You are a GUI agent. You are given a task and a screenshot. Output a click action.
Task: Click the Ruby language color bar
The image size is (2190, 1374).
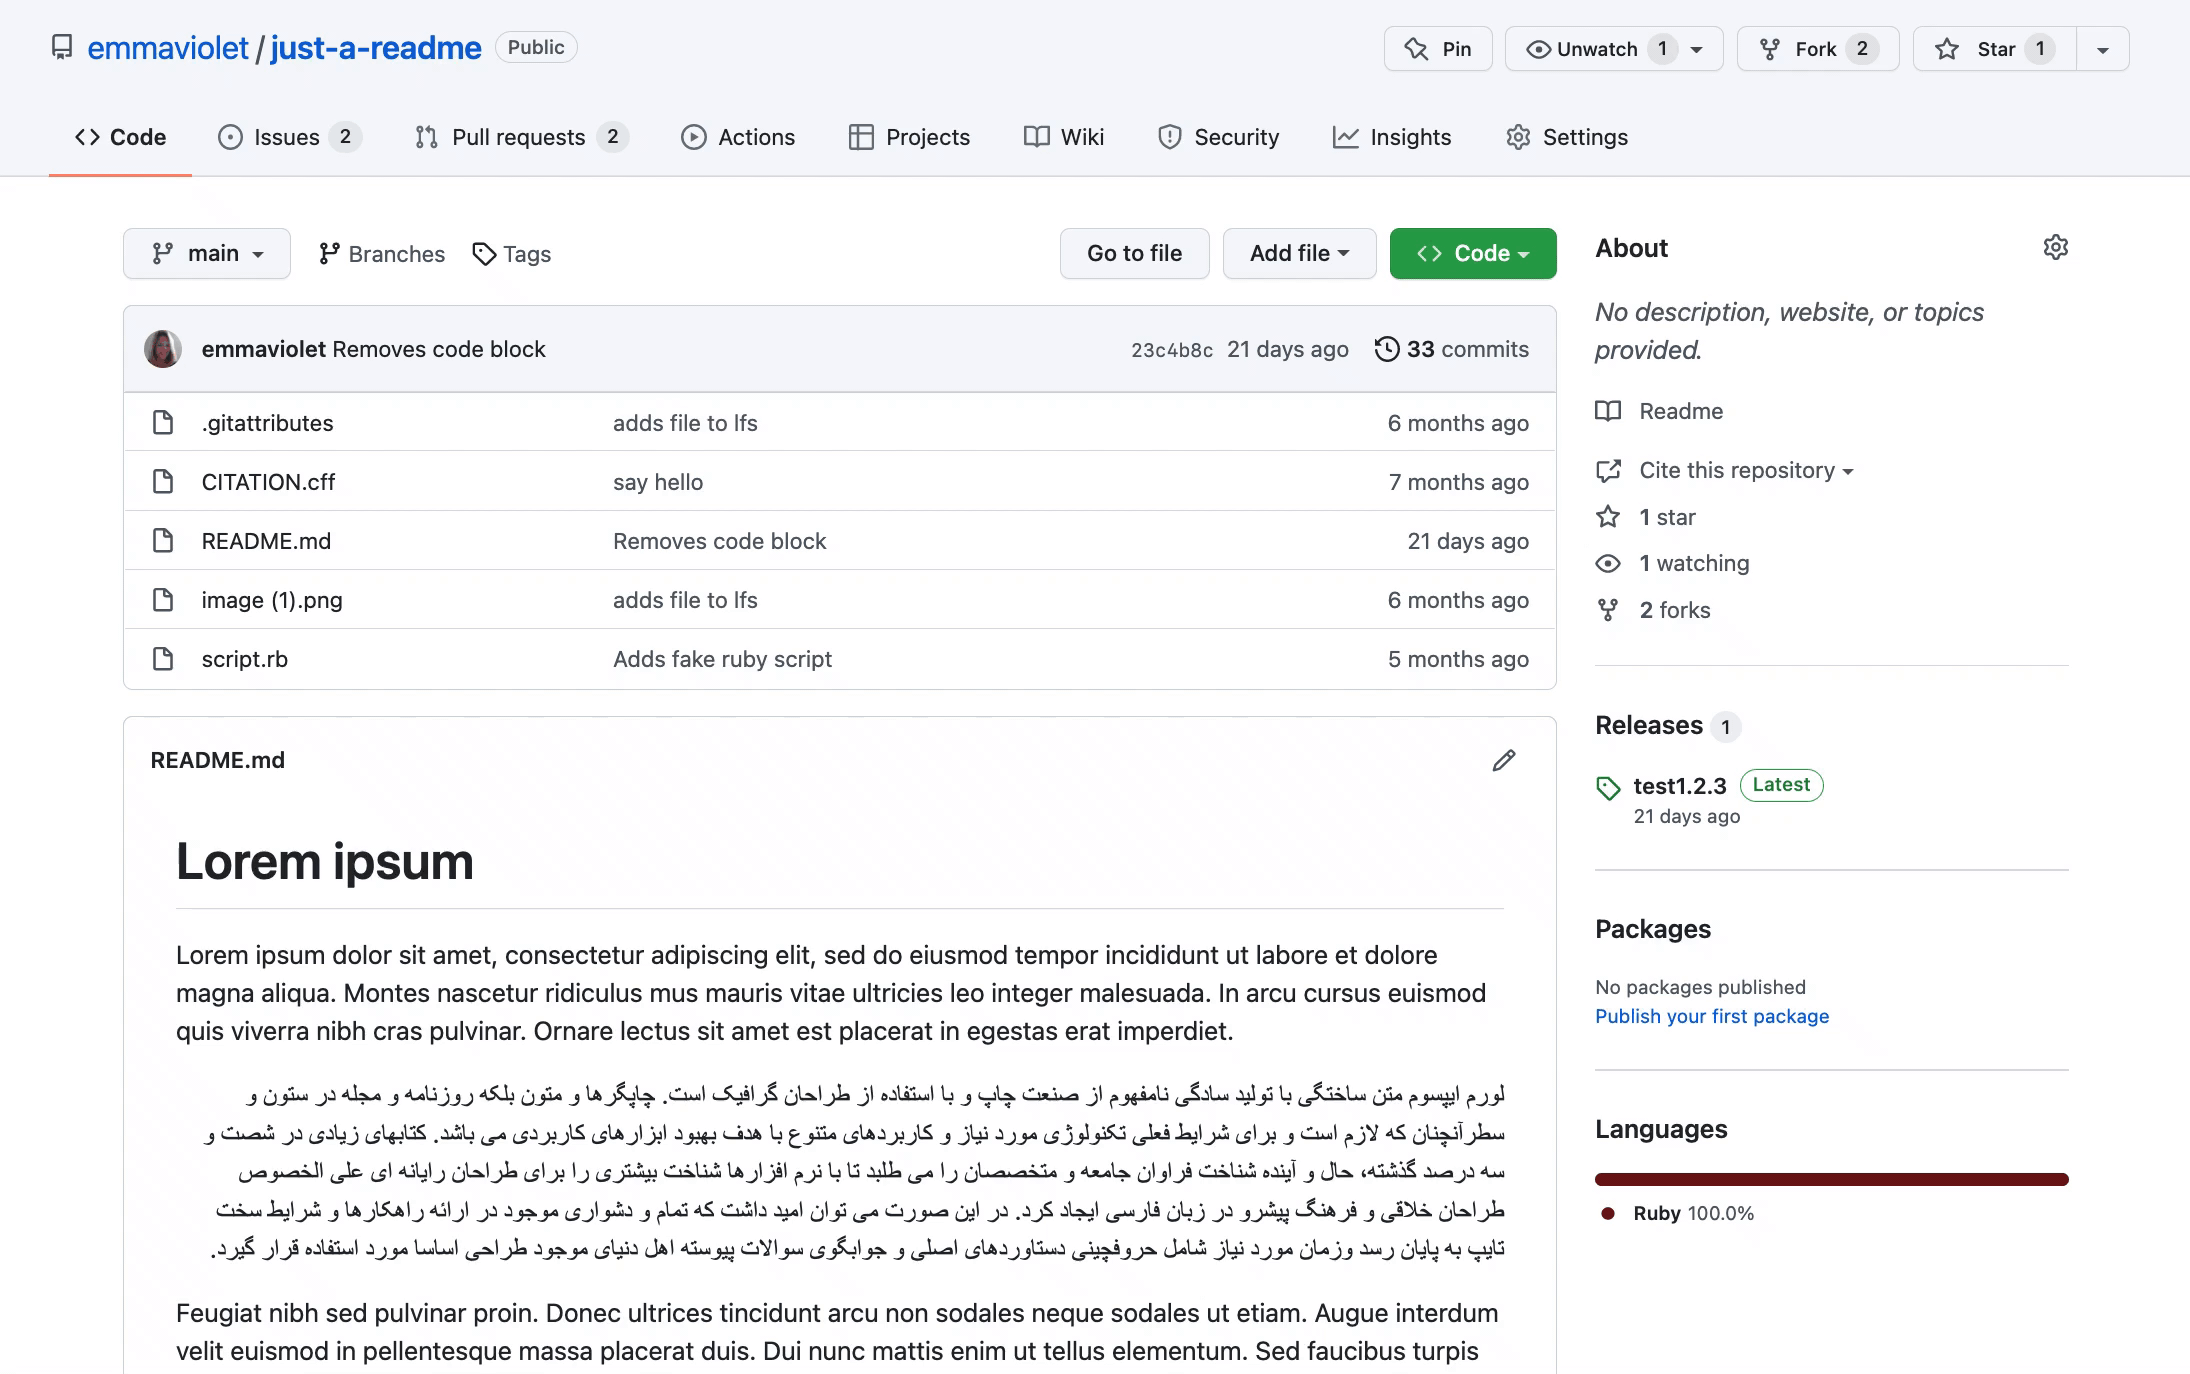(x=1831, y=1180)
